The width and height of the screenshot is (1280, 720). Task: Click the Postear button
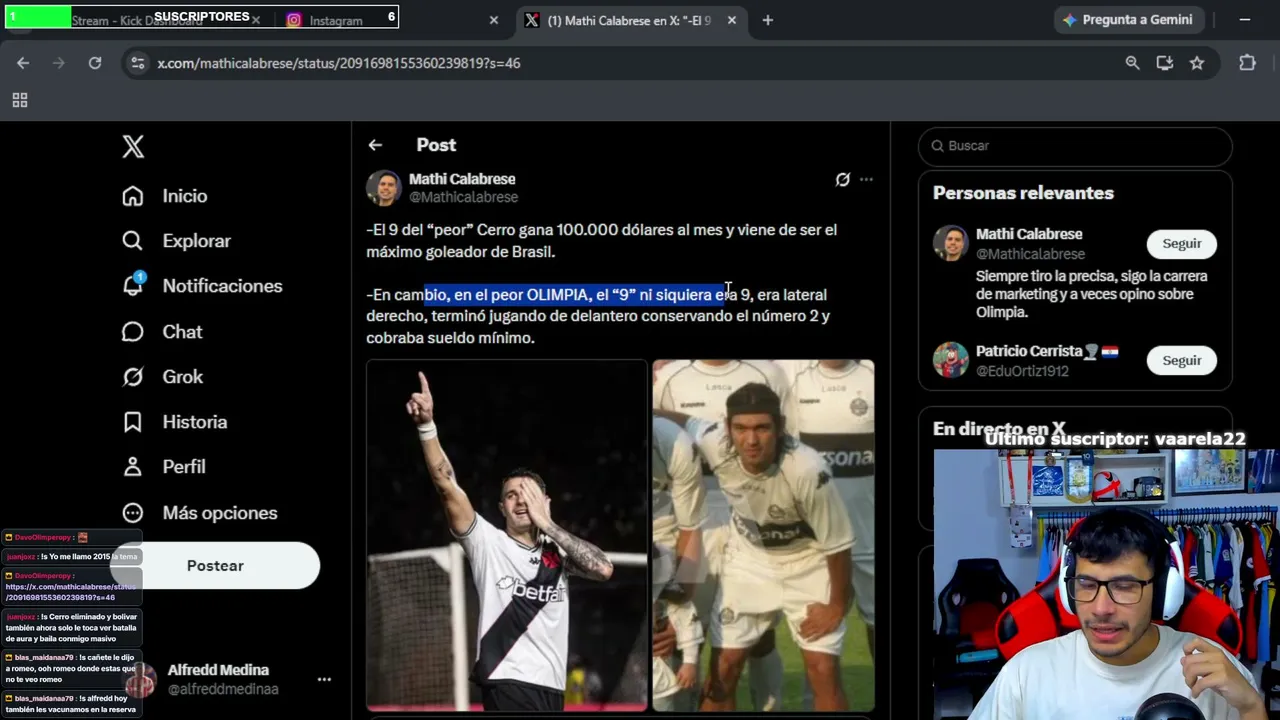(x=215, y=566)
